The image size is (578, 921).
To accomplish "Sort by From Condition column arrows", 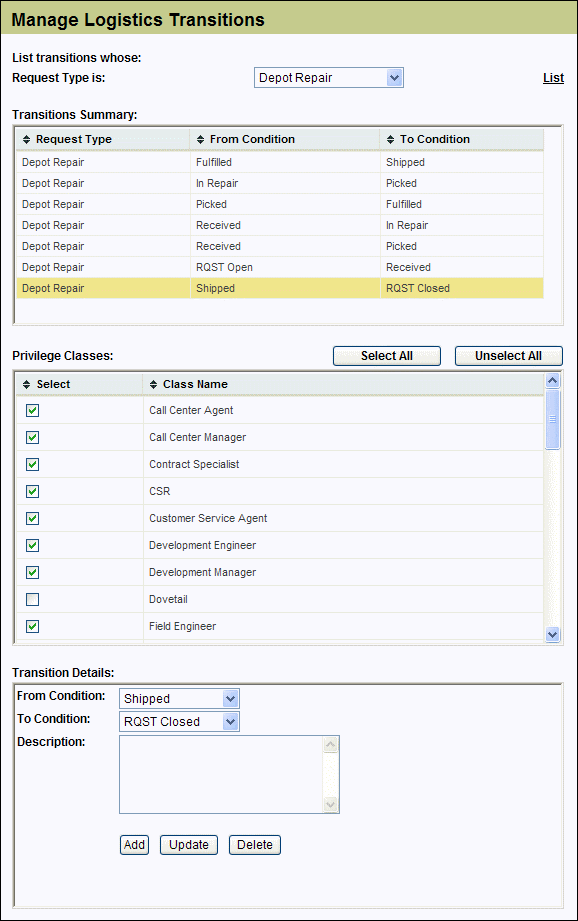I will pyautogui.click(x=200, y=139).
